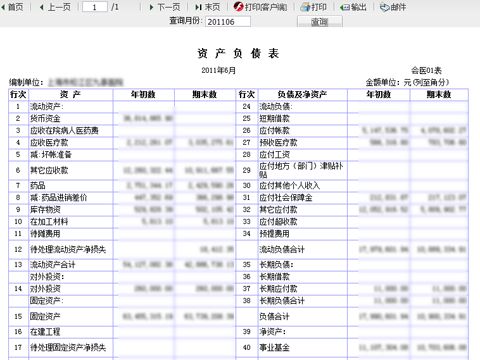Image resolution: width=480 pixels, height=360 pixels.
Task: Click the 负债及净资产 column header
Action: [x=302, y=95]
